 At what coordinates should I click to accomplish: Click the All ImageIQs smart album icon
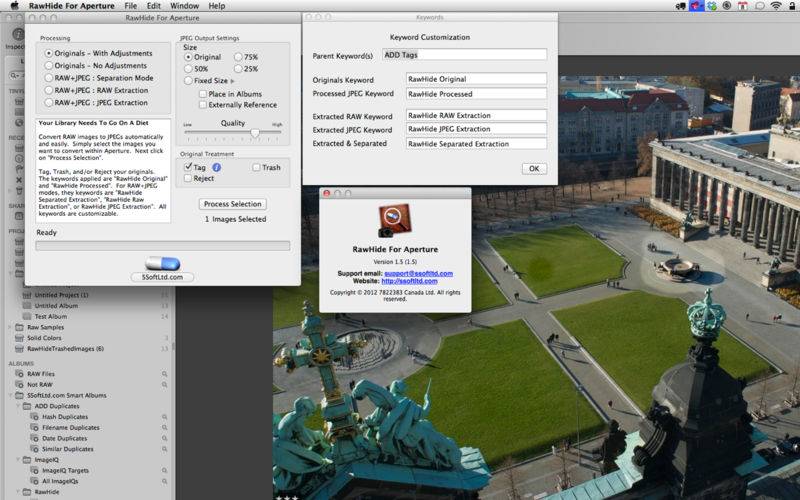click(x=35, y=481)
